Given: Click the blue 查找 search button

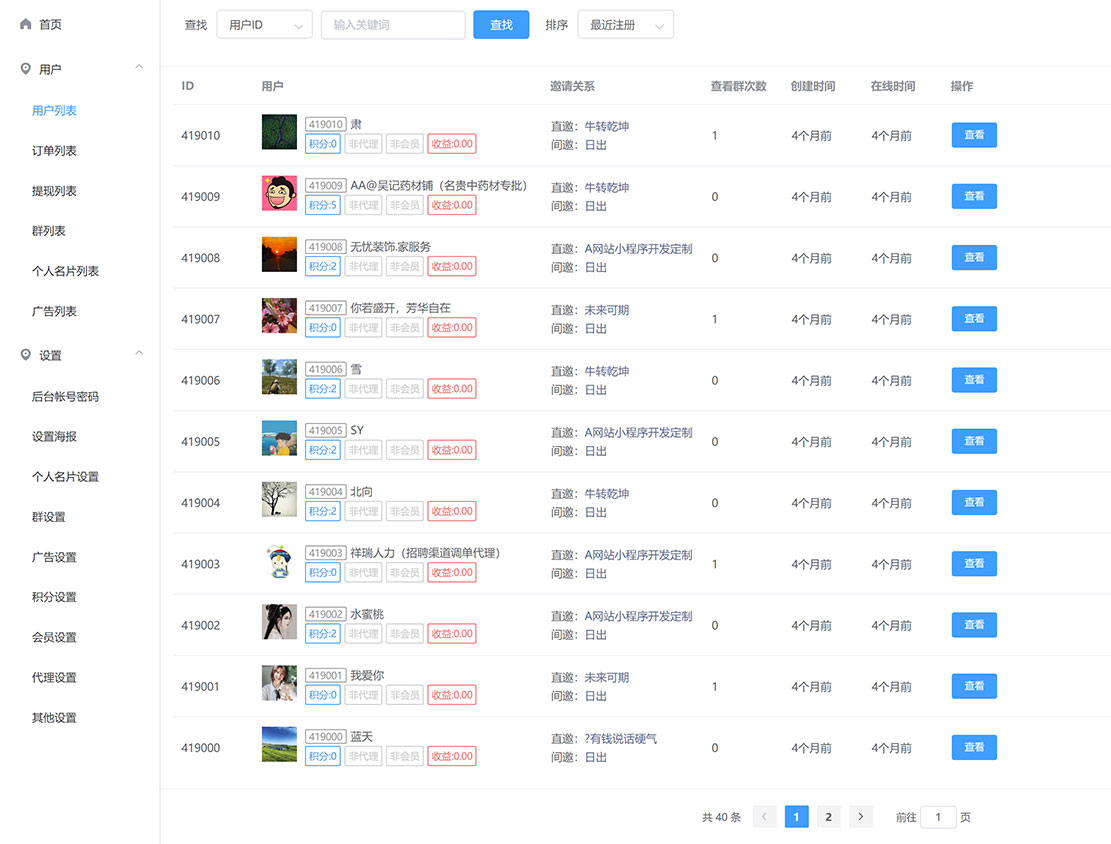Looking at the screenshot, I should 501,24.
